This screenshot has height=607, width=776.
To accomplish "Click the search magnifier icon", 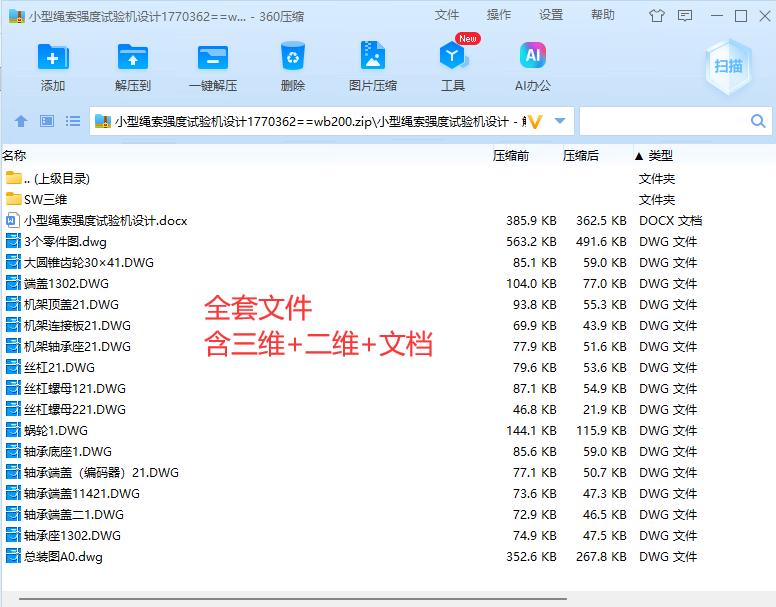I will tap(758, 121).
